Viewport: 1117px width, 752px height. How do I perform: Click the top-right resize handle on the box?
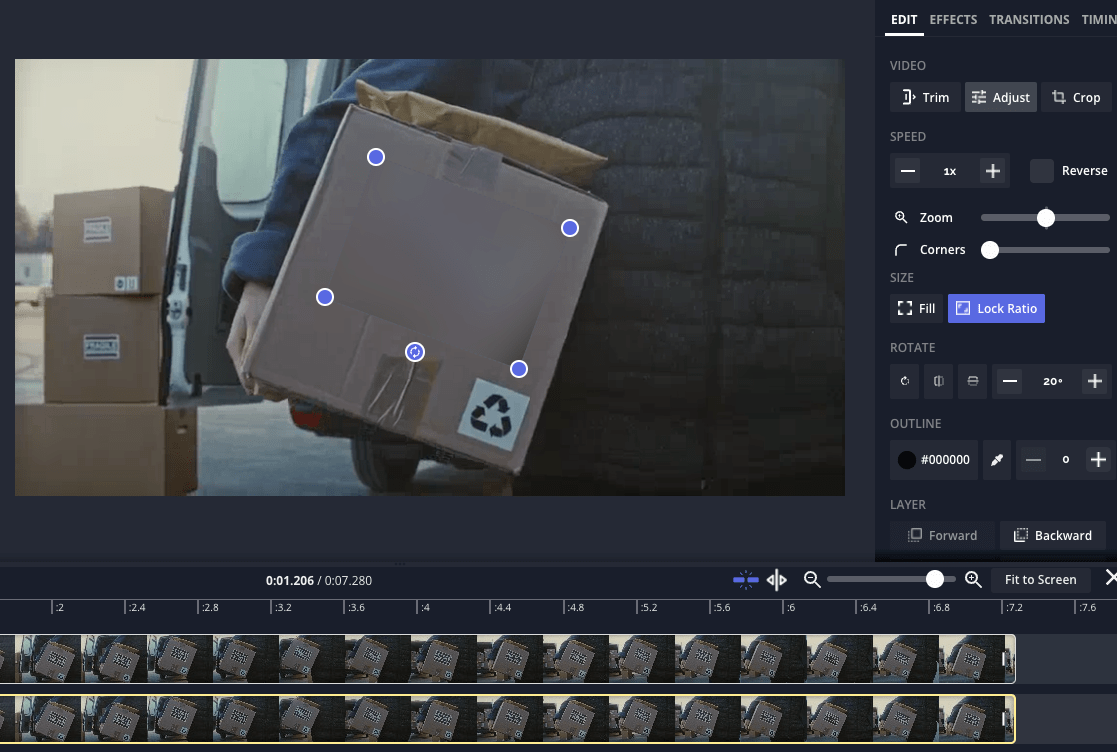[x=569, y=228]
